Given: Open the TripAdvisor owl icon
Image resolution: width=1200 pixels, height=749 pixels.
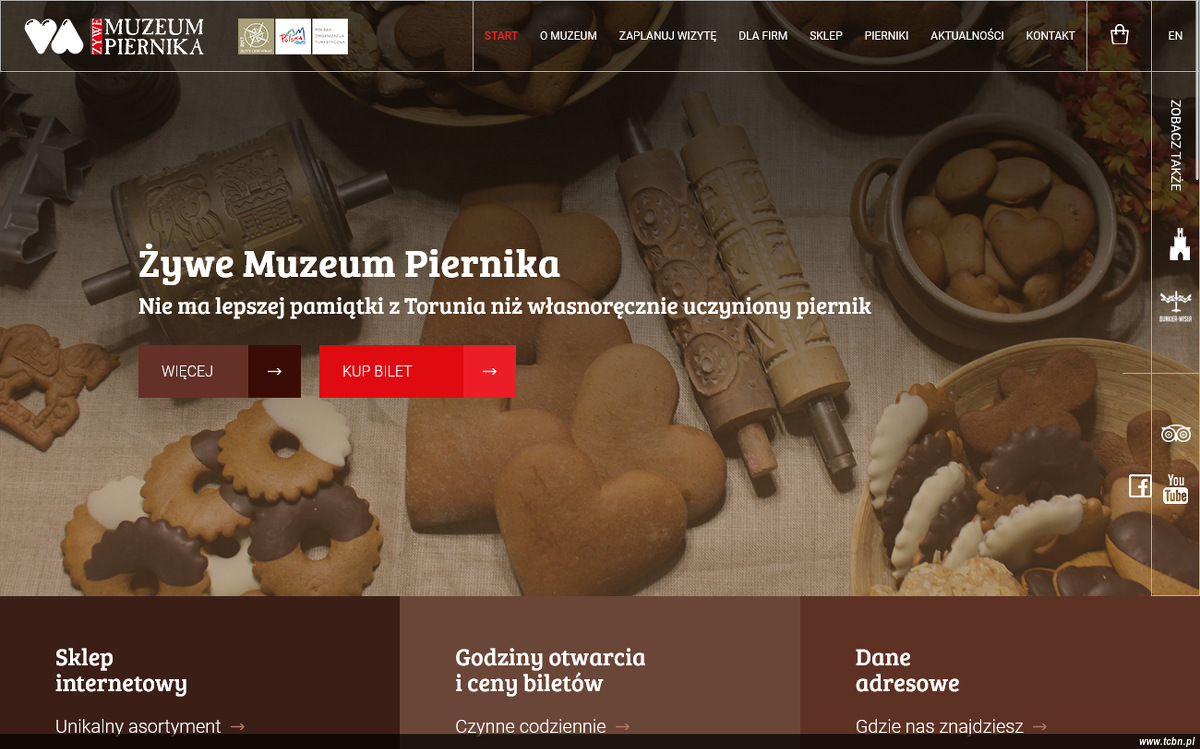Looking at the screenshot, I should coord(1175,433).
